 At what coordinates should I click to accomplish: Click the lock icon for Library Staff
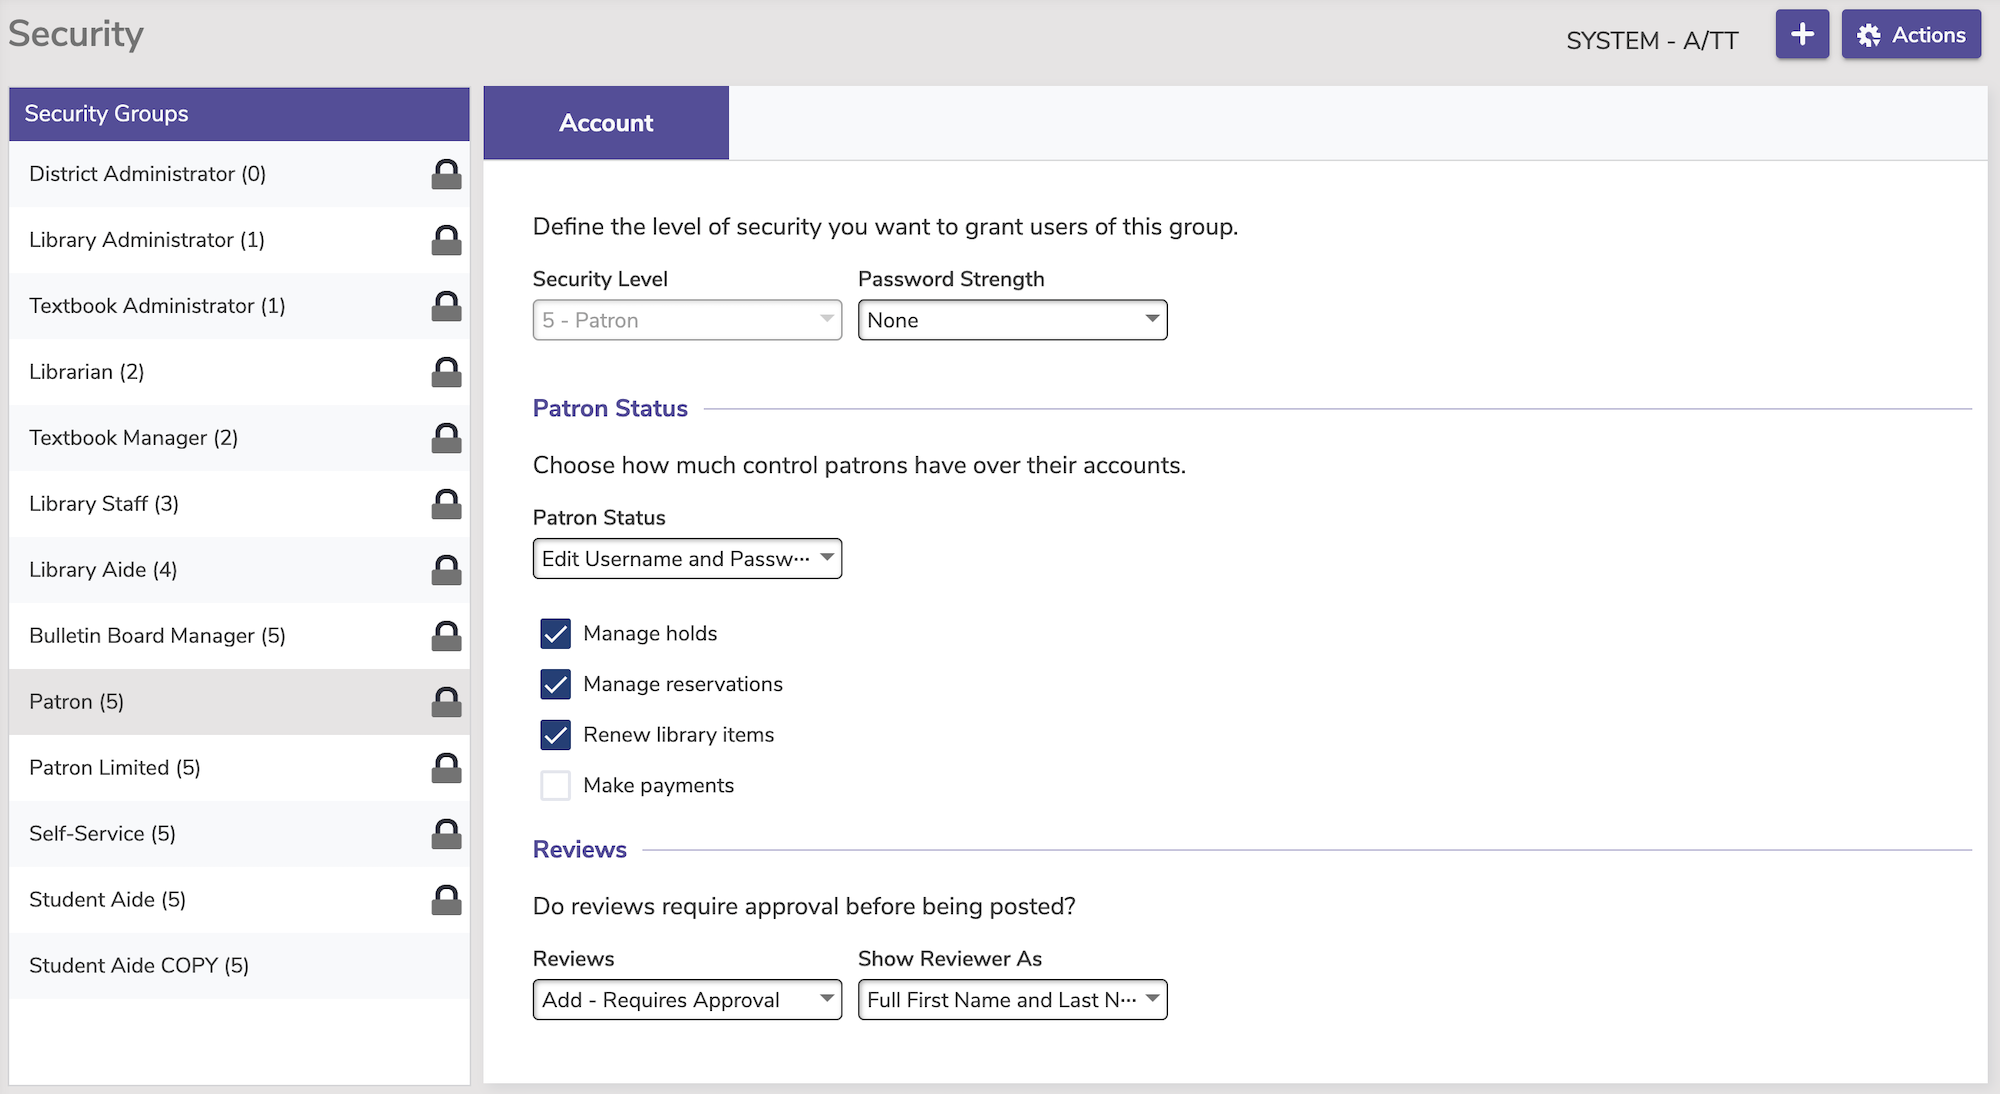pos(446,504)
